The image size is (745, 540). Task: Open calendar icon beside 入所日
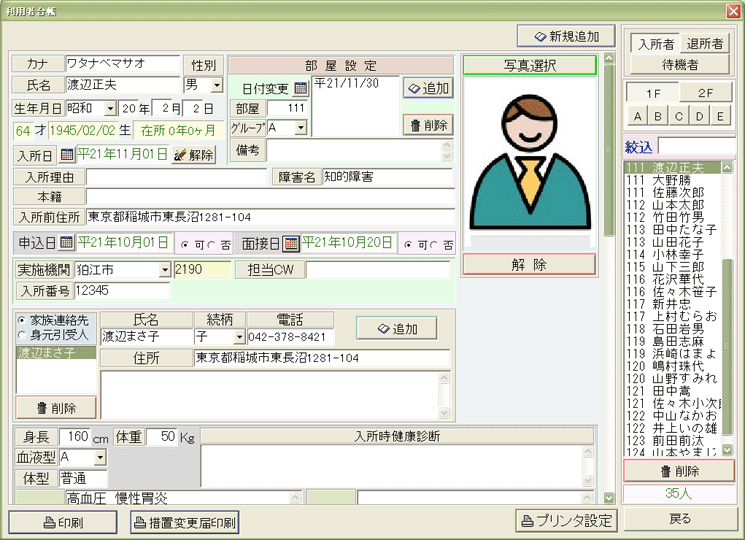tap(67, 154)
